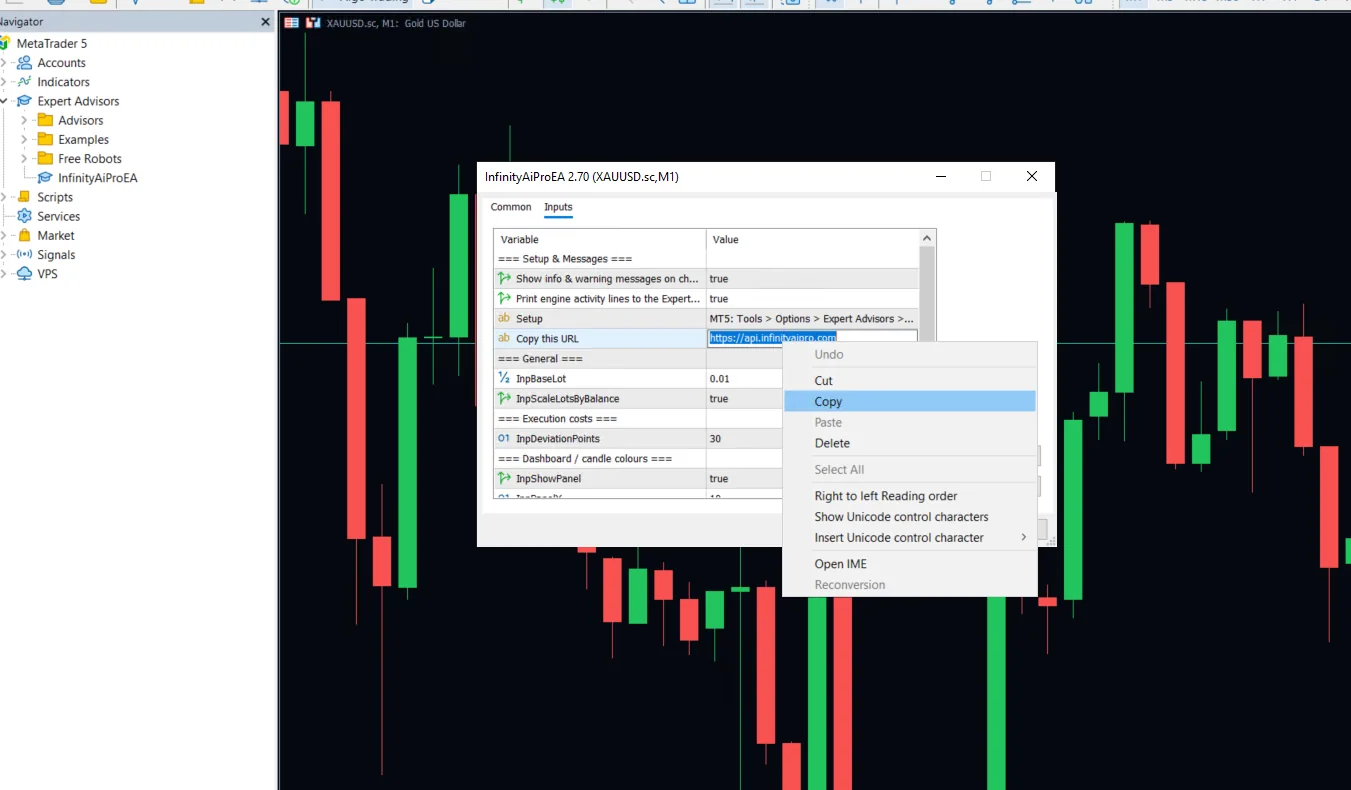The width and height of the screenshot is (1351, 790).
Task: Click the Expert Advisors graduation cap icon
Action: point(25,101)
